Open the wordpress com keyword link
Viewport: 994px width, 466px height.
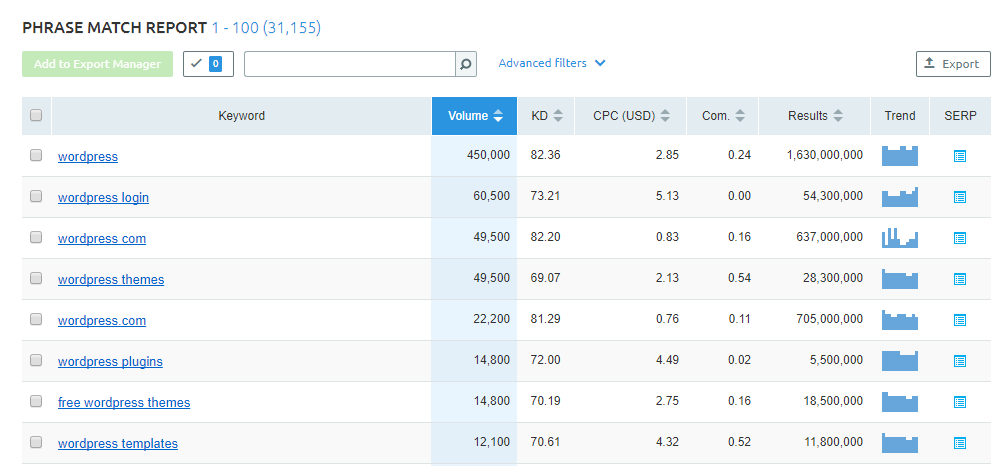(102, 239)
